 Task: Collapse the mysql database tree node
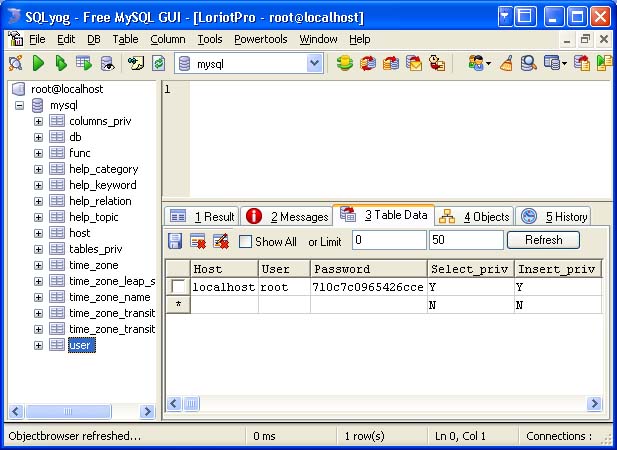[19, 105]
